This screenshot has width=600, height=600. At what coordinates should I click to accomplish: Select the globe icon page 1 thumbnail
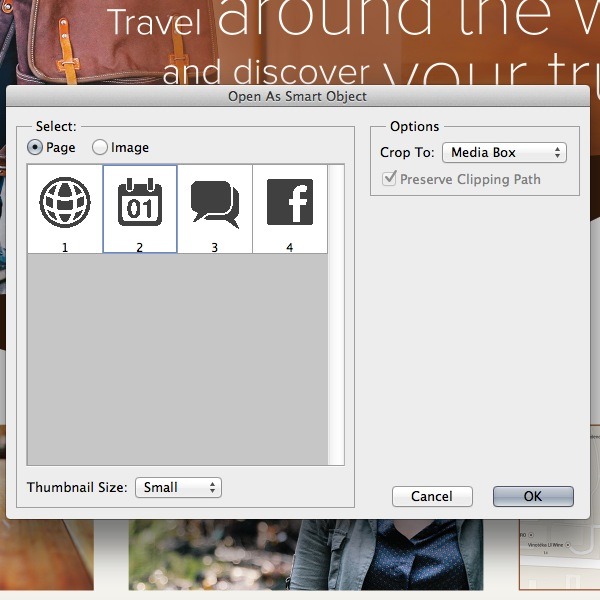point(65,209)
